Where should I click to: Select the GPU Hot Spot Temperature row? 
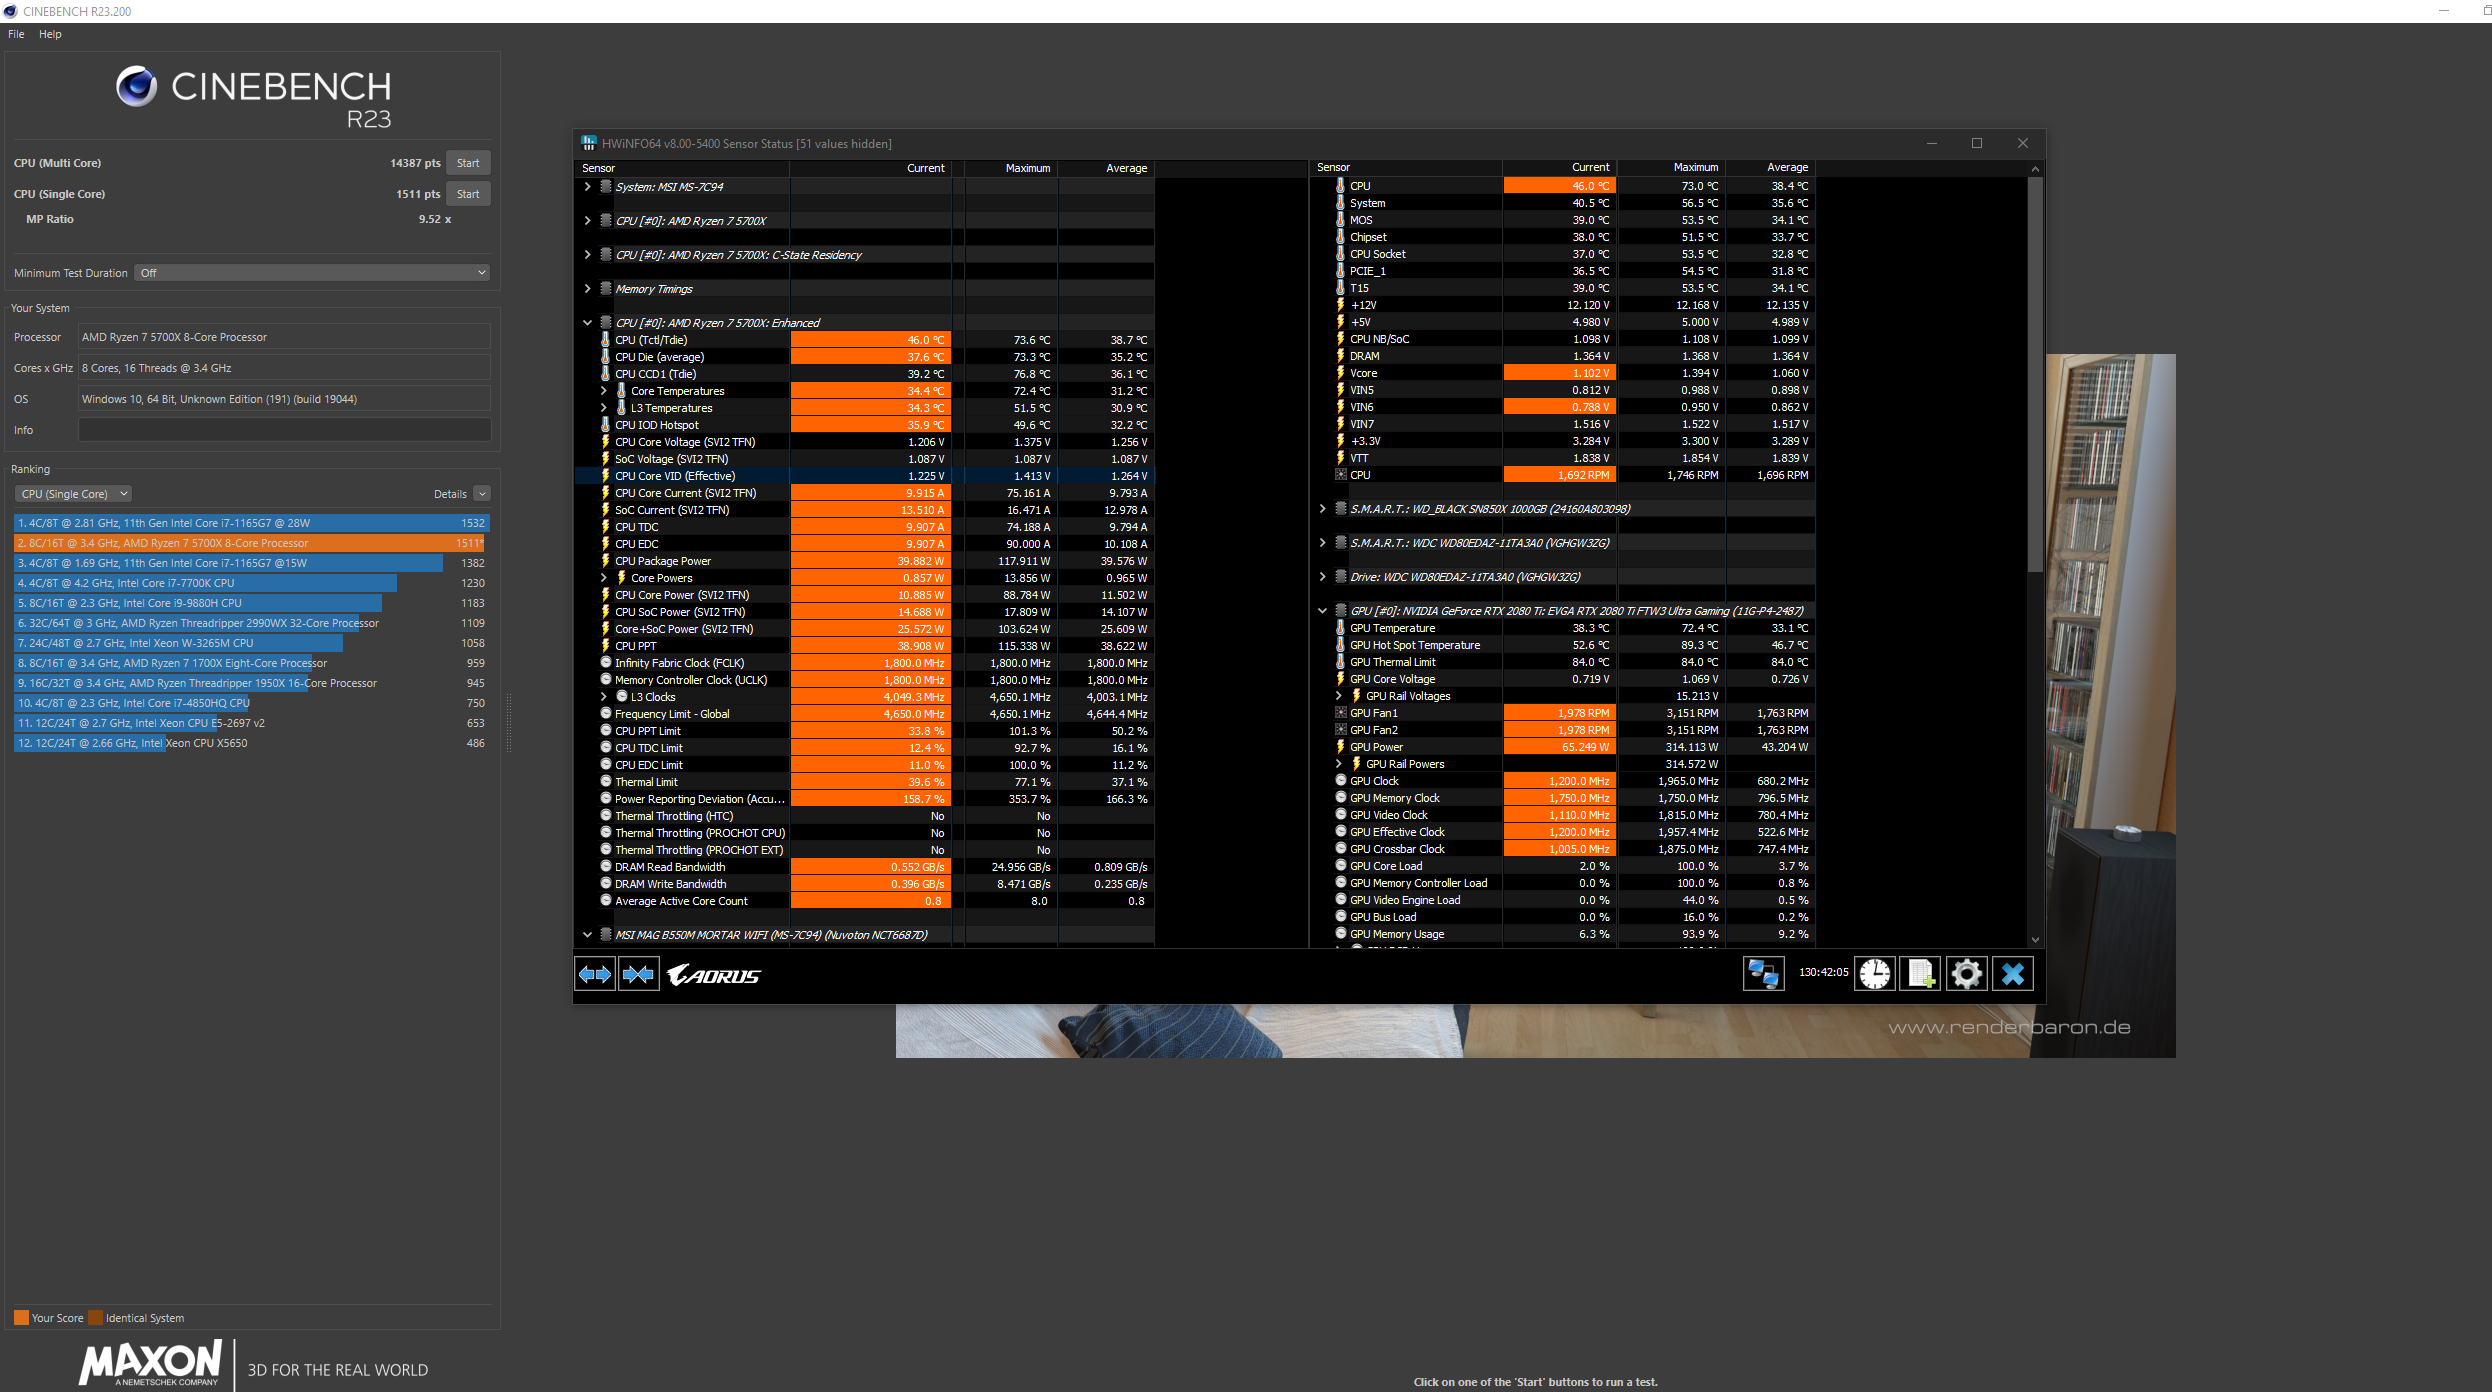[x=1563, y=645]
